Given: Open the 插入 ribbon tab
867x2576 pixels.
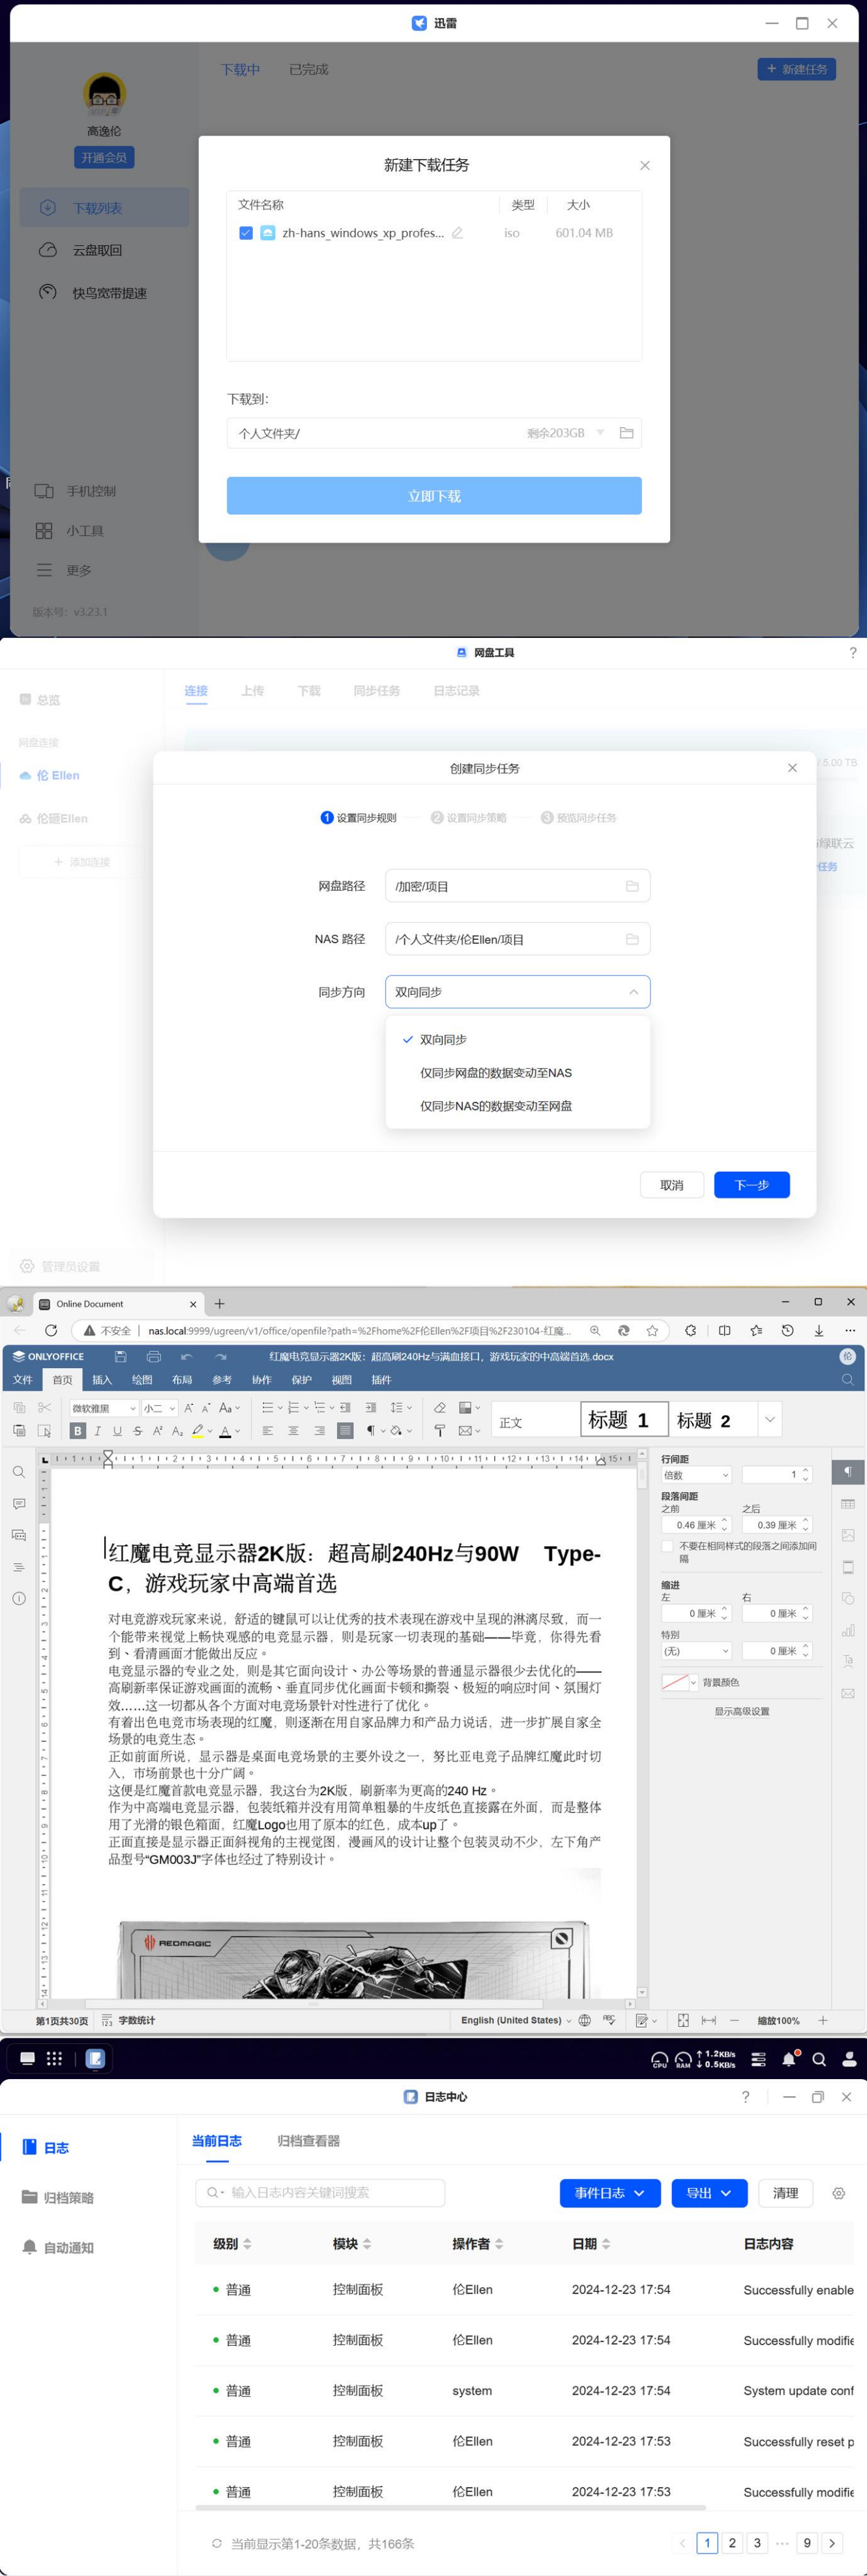Looking at the screenshot, I should 102,1380.
